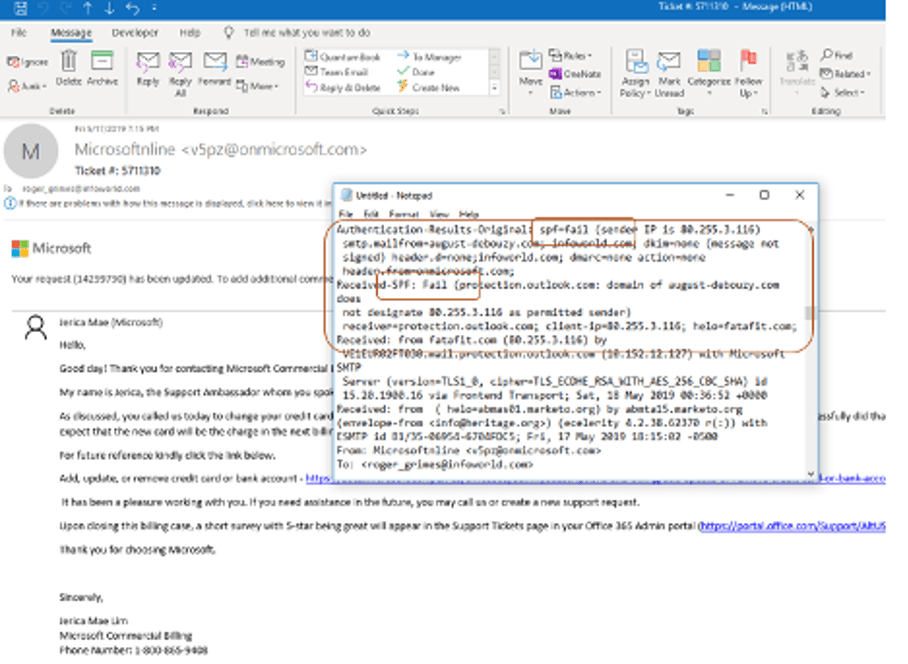Send message to OneNote
This screenshot has height=664, width=908.
[x=574, y=74]
